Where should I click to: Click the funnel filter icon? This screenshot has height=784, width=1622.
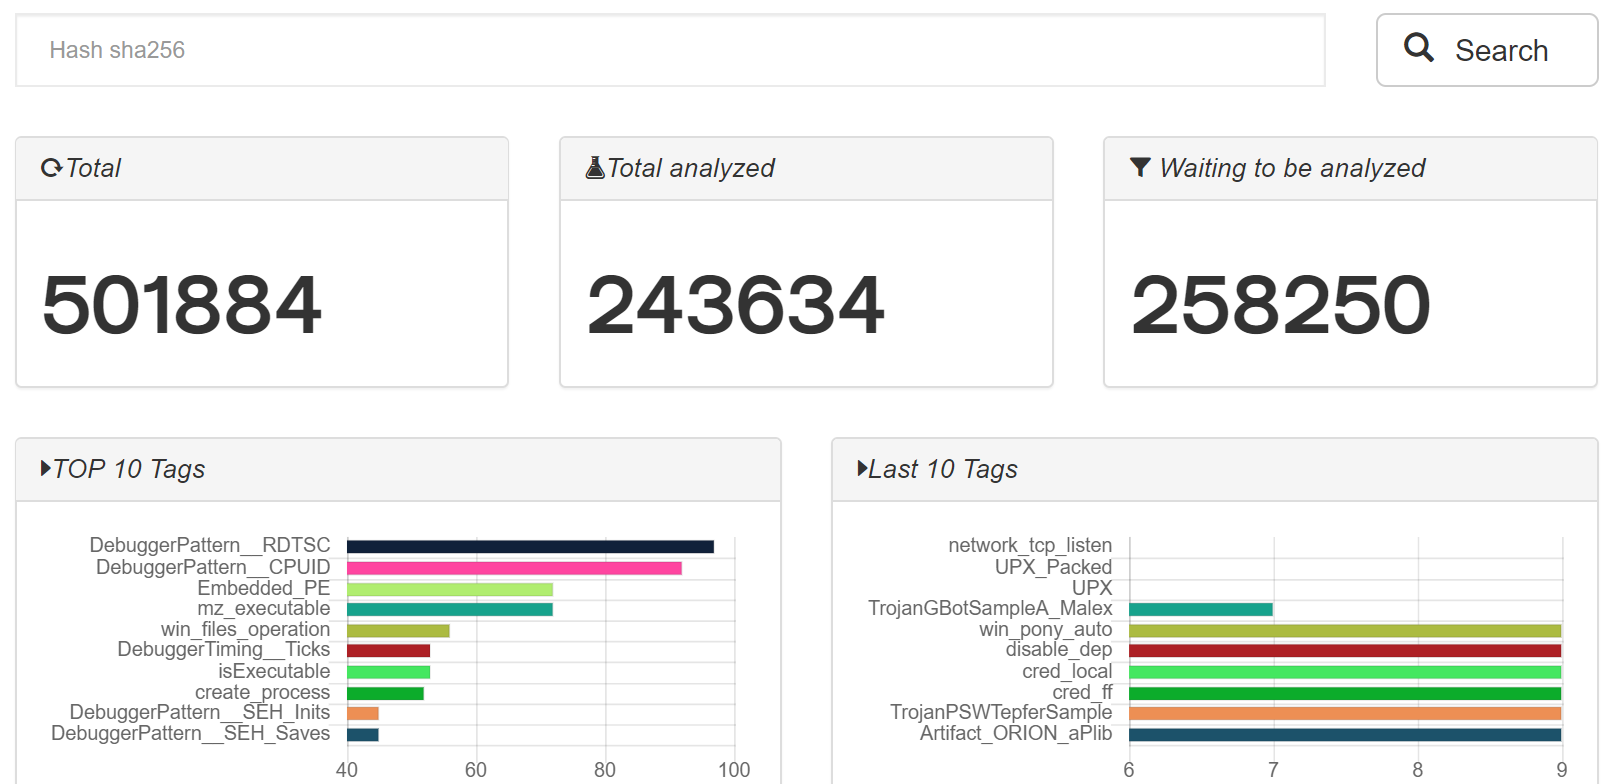point(1139,167)
